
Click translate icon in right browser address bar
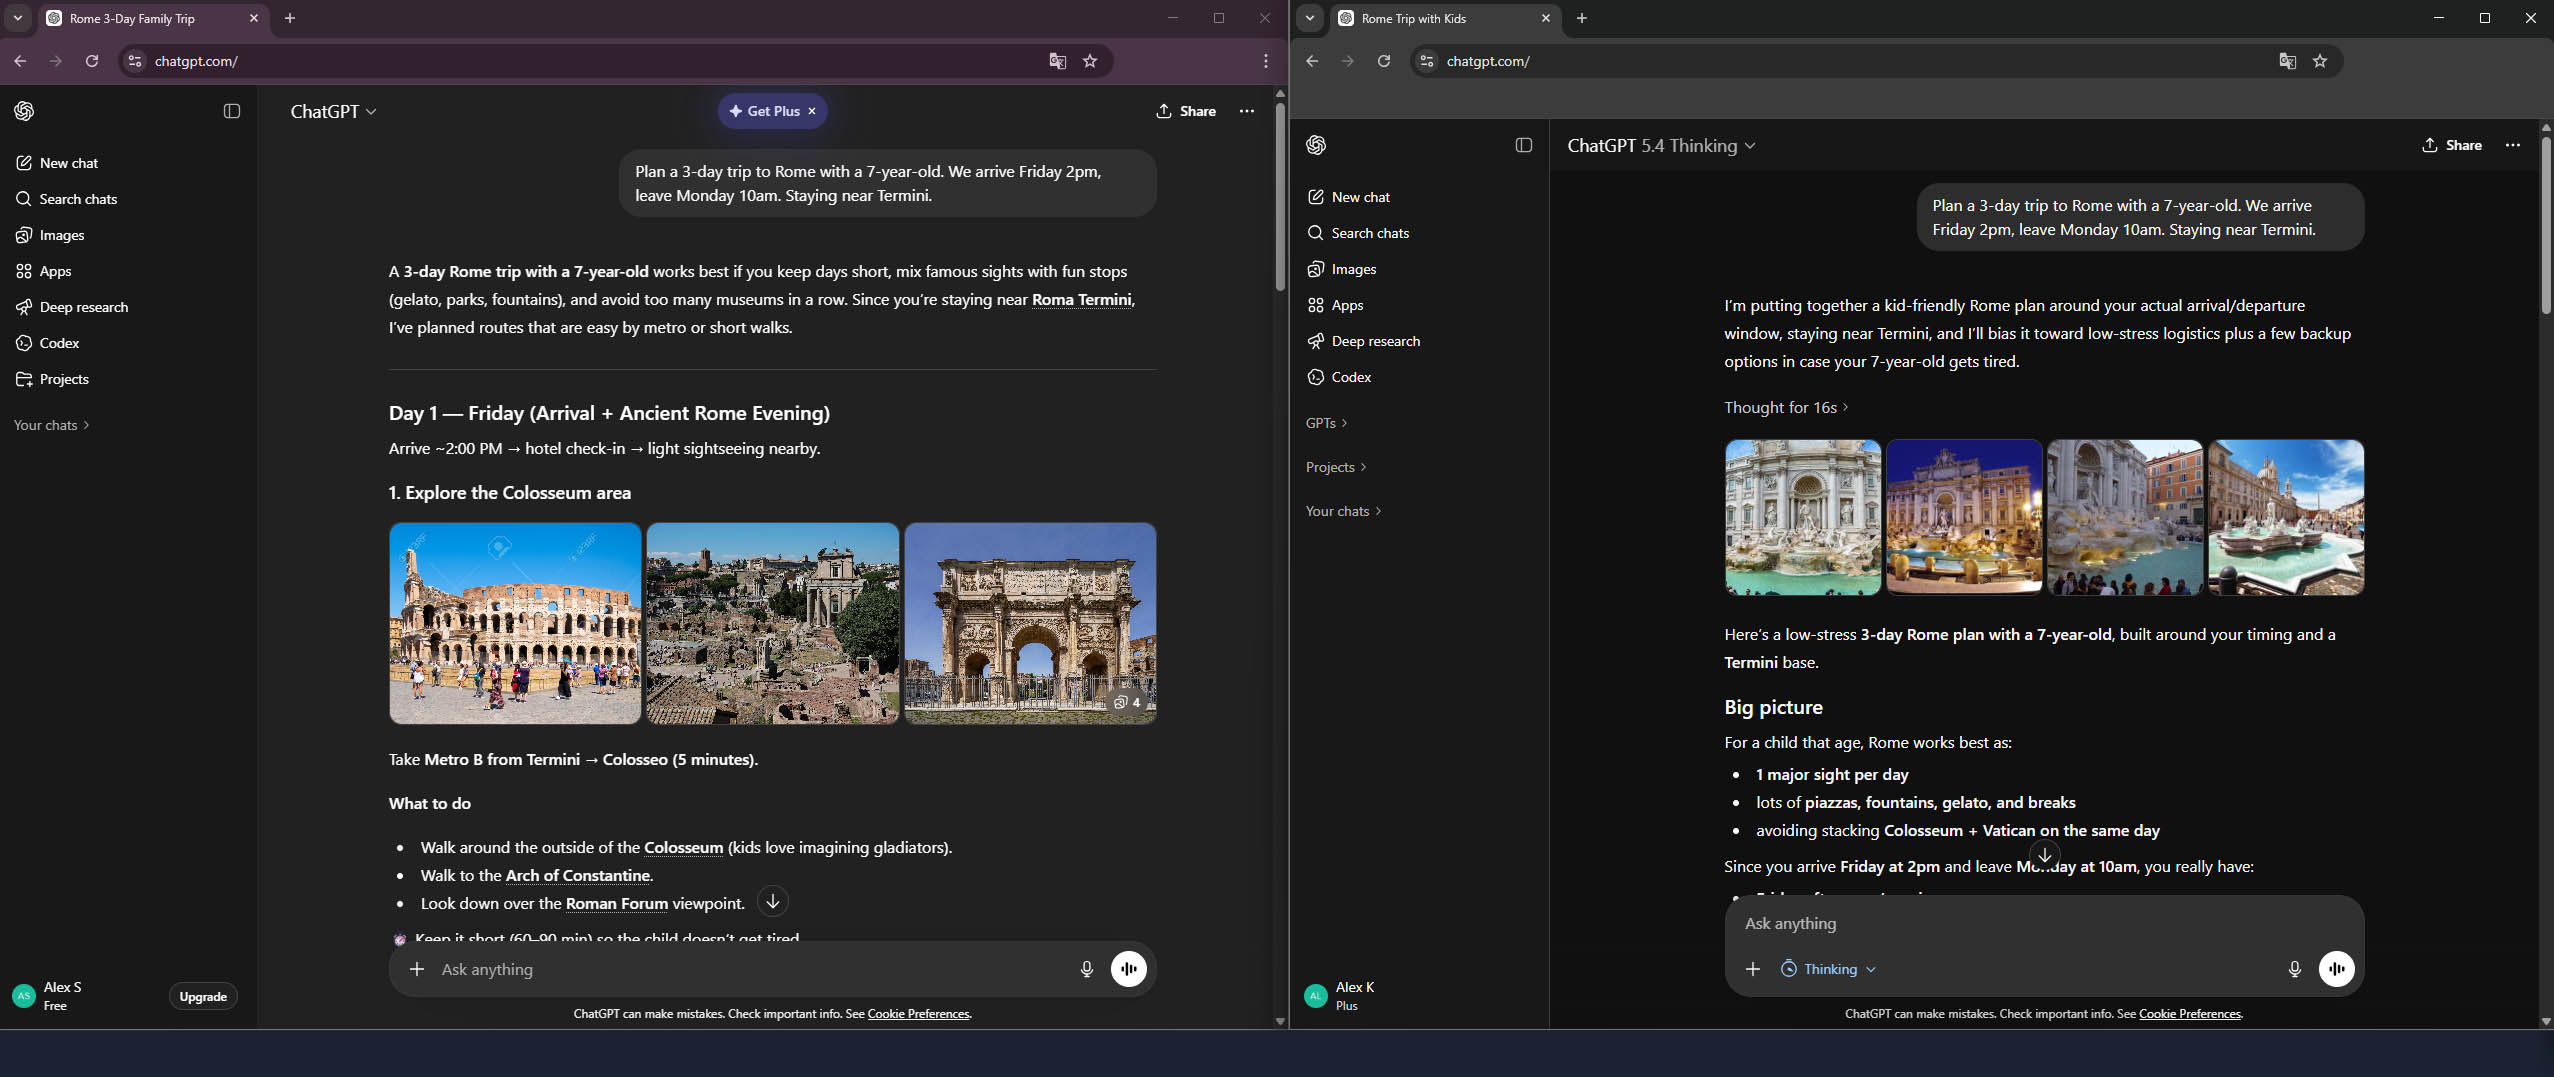(x=2287, y=61)
